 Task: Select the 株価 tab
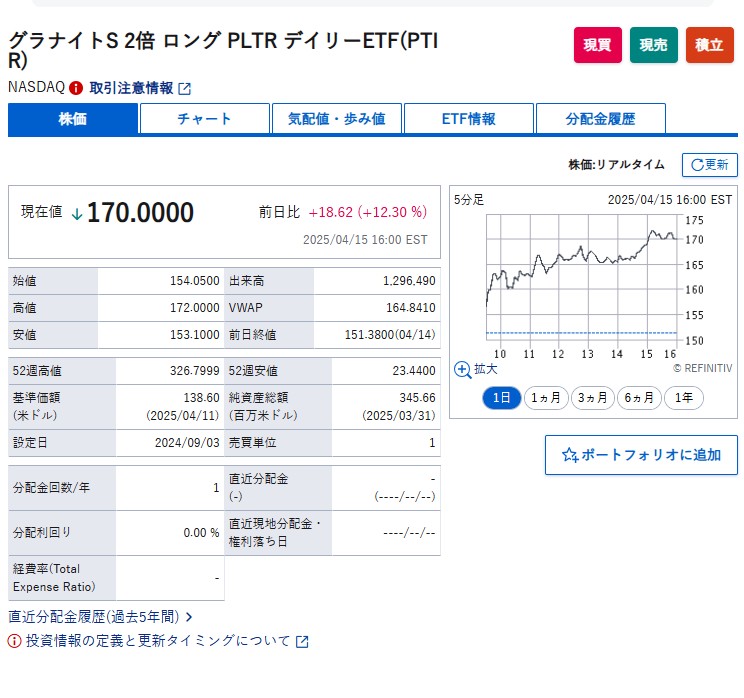[x=73, y=119]
